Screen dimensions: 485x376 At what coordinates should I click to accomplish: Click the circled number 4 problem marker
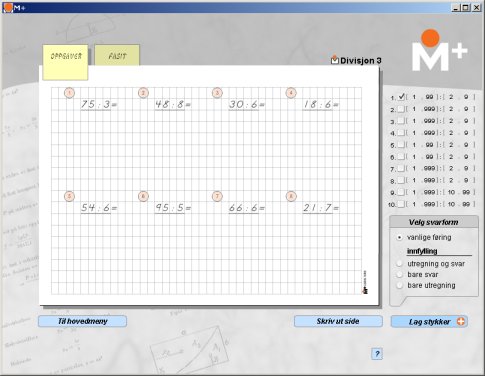coord(291,93)
